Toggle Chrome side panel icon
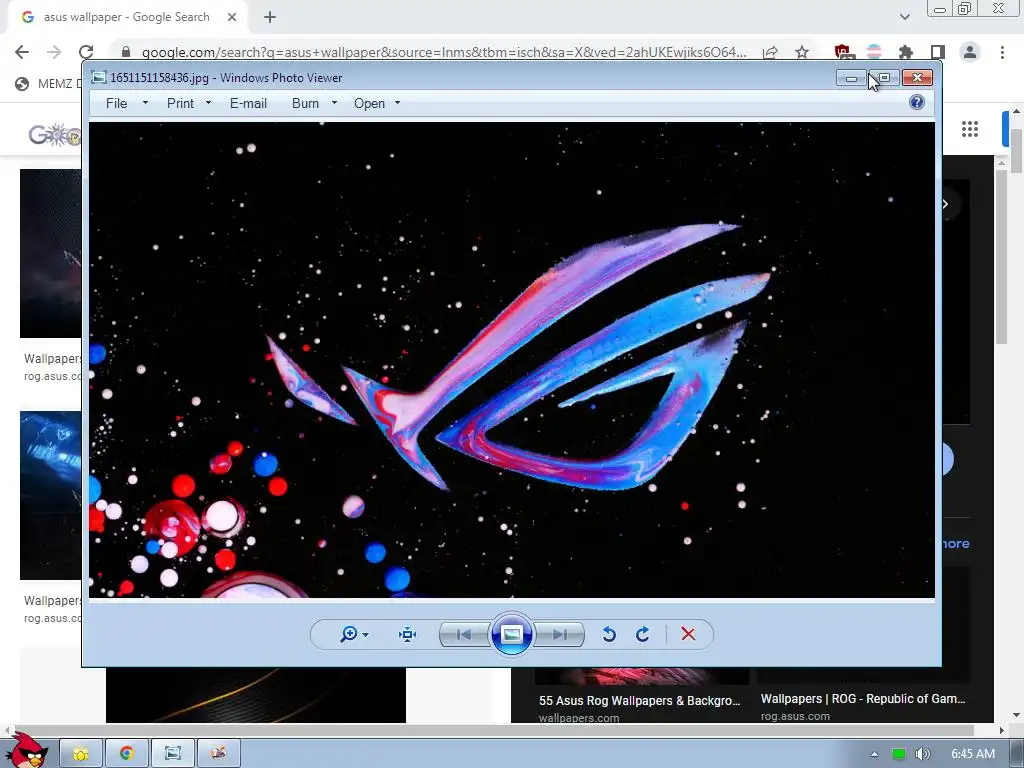 click(938, 52)
